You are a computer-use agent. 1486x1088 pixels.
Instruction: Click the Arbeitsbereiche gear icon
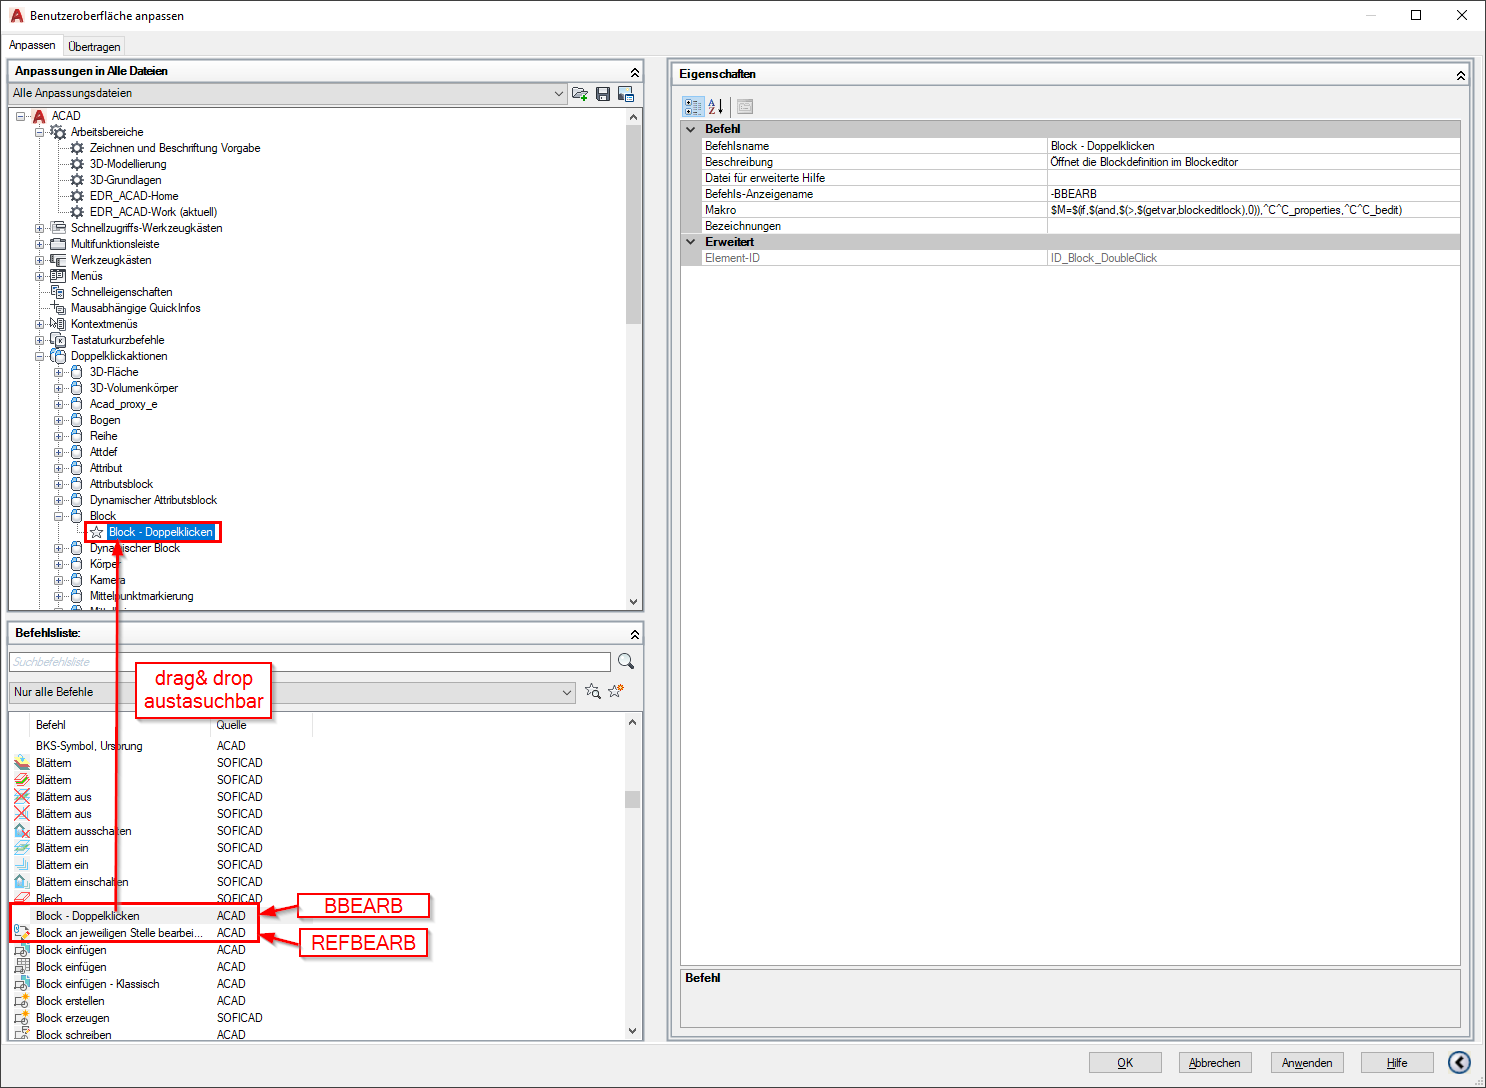pyautogui.click(x=58, y=132)
